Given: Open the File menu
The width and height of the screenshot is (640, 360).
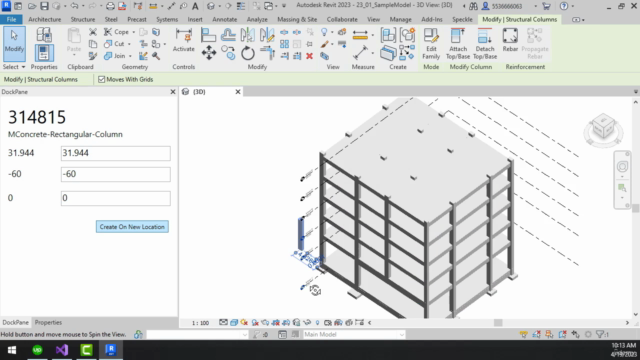Looking at the screenshot, I should (x=11, y=19).
